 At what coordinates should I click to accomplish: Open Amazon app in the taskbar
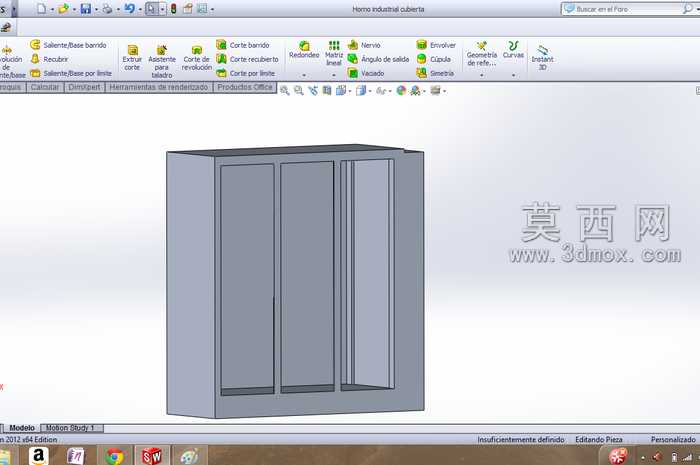(x=39, y=456)
